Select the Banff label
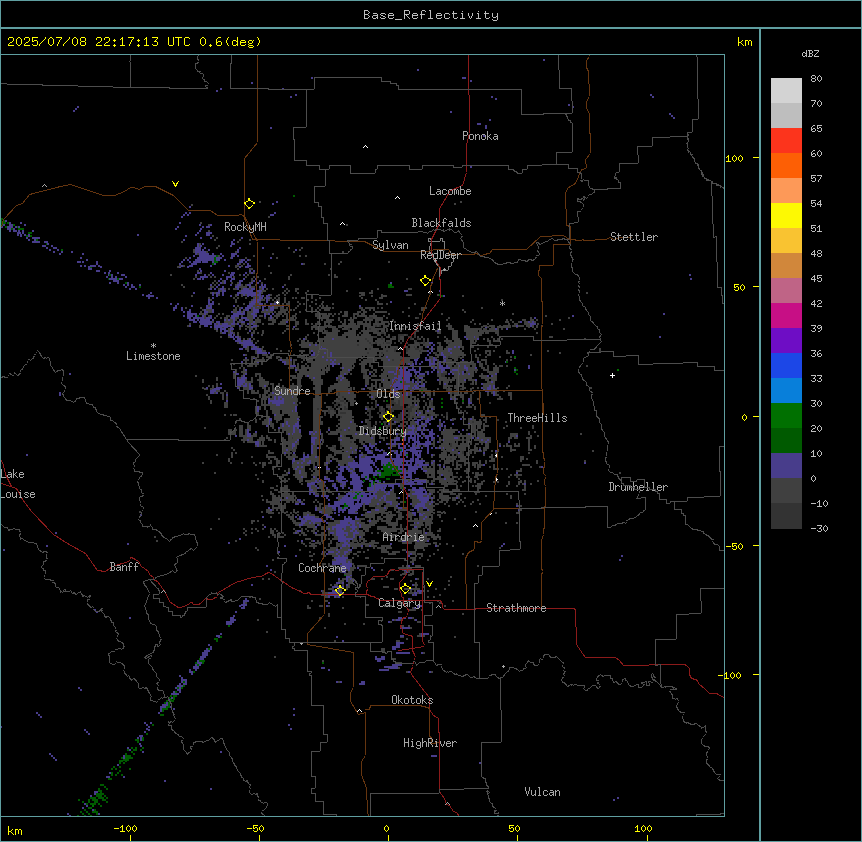The height and width of the screenshot is (842, 862). pos(124,567)
